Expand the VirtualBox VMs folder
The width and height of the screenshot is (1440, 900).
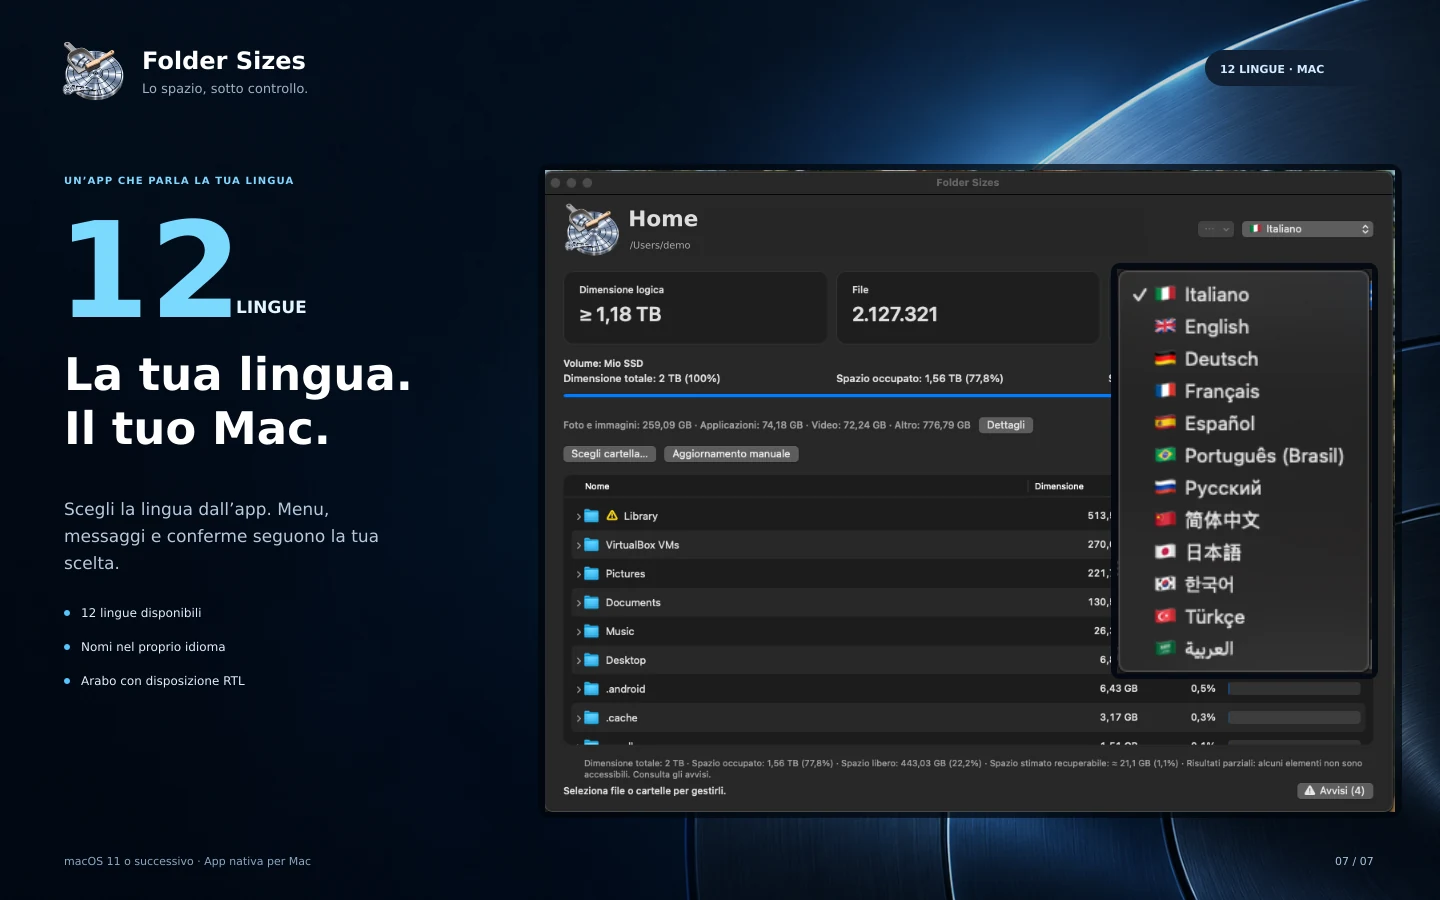[578, 546]
